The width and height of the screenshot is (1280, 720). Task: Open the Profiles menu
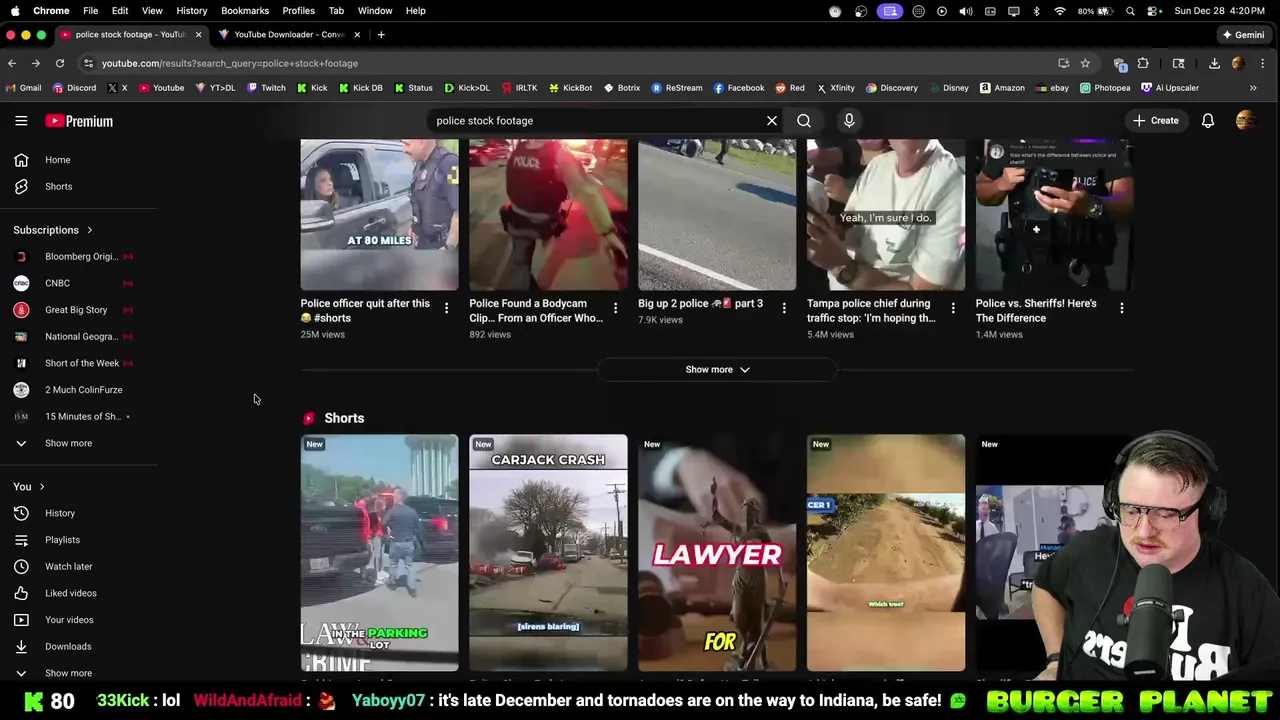pos(298,10)
